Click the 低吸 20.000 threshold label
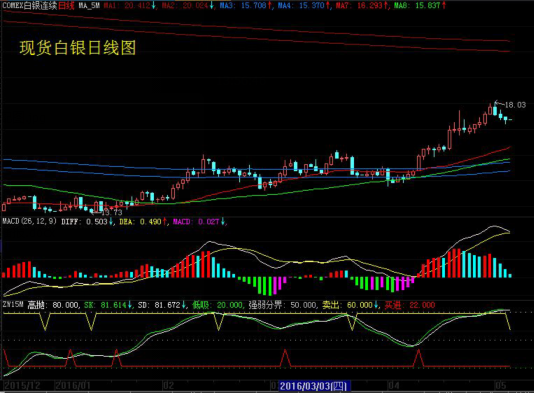This screenshot has height=393, width=534. click(218, 305)
